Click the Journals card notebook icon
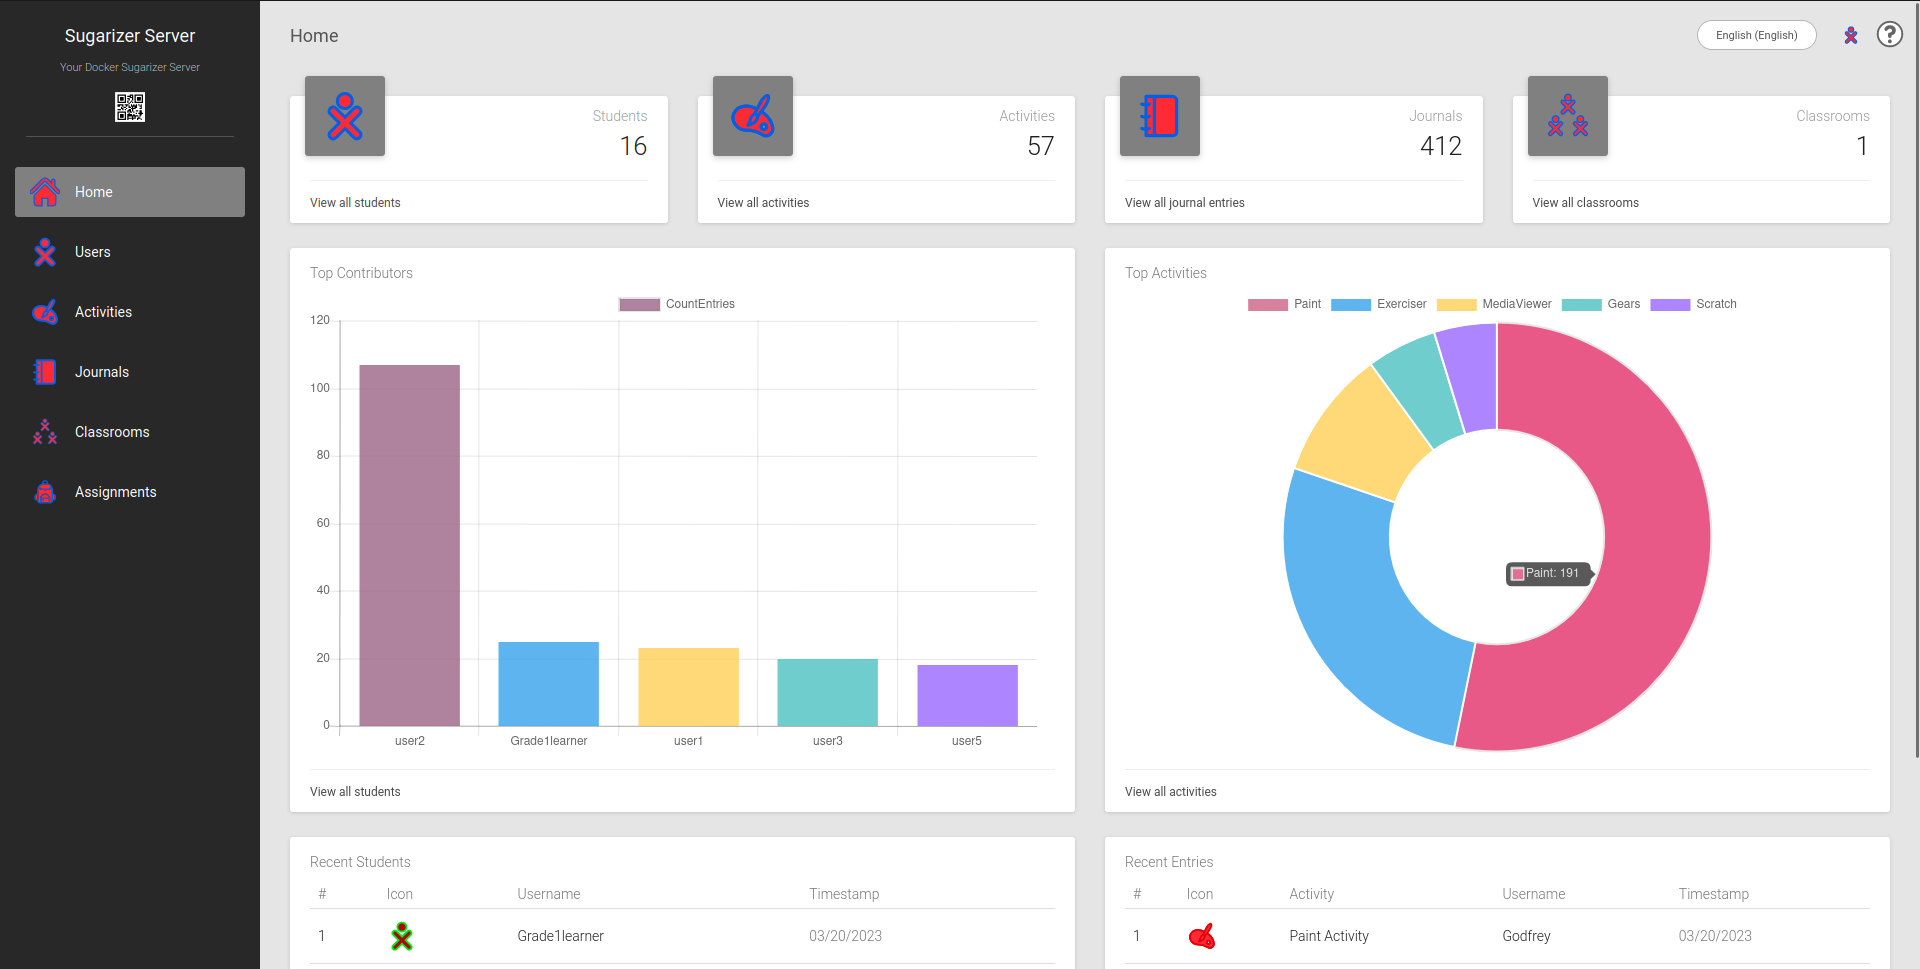The height and width of the screenshot is (969, 1920). [x=1159, y=117]
